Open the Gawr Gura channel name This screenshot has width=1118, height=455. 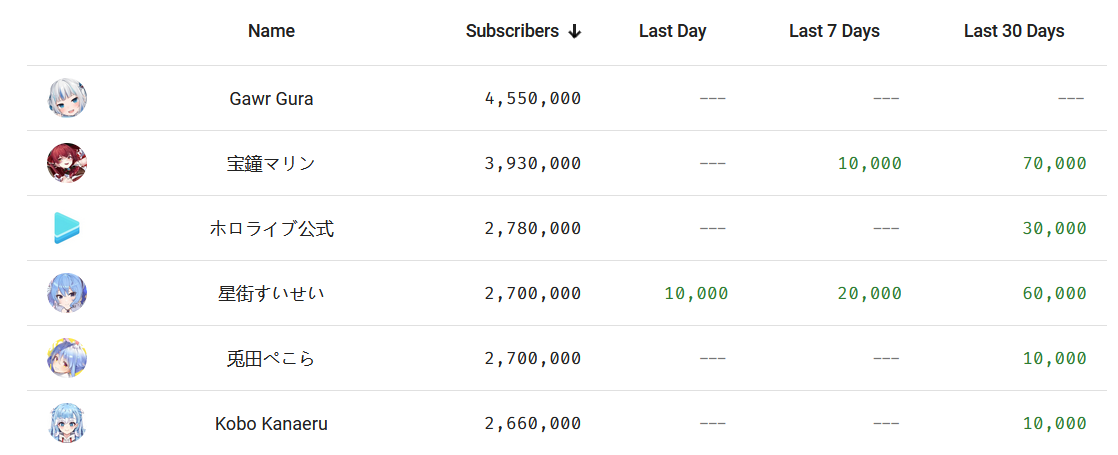click(x=271, y=98)
